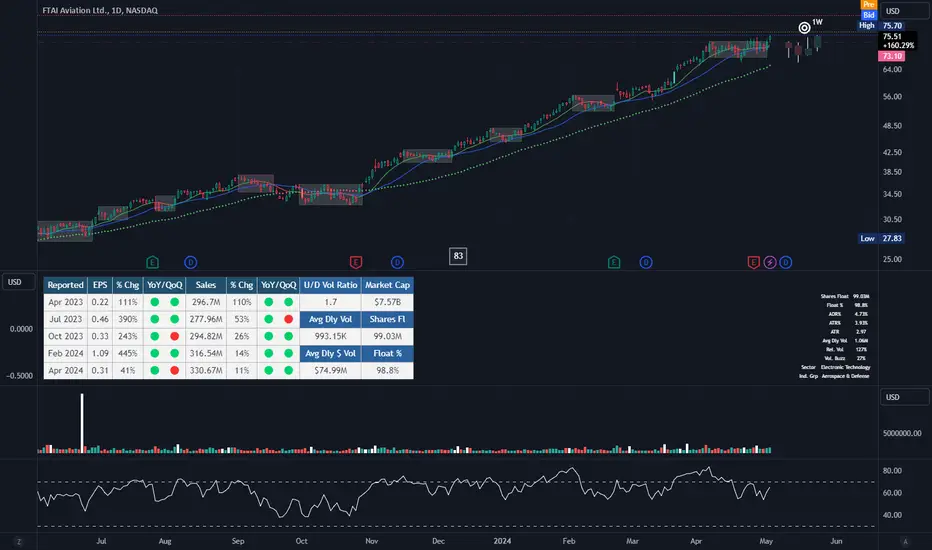
Task: Click the green earnings marker between Jul and Aug
Action: (x=152, y=262)
